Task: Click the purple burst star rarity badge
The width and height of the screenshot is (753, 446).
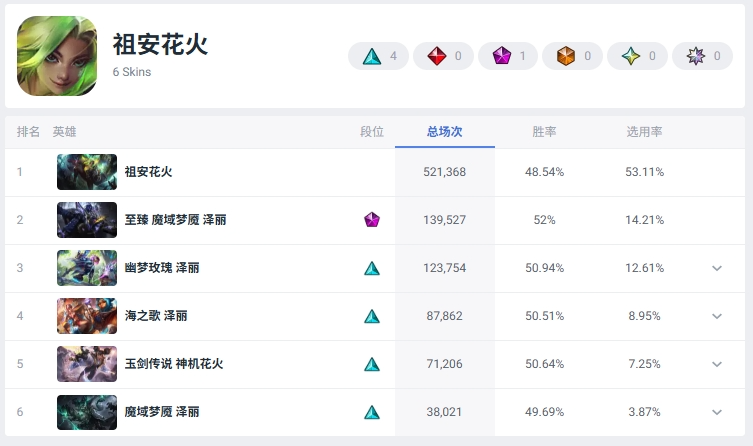Action: [x=702, y=56]
